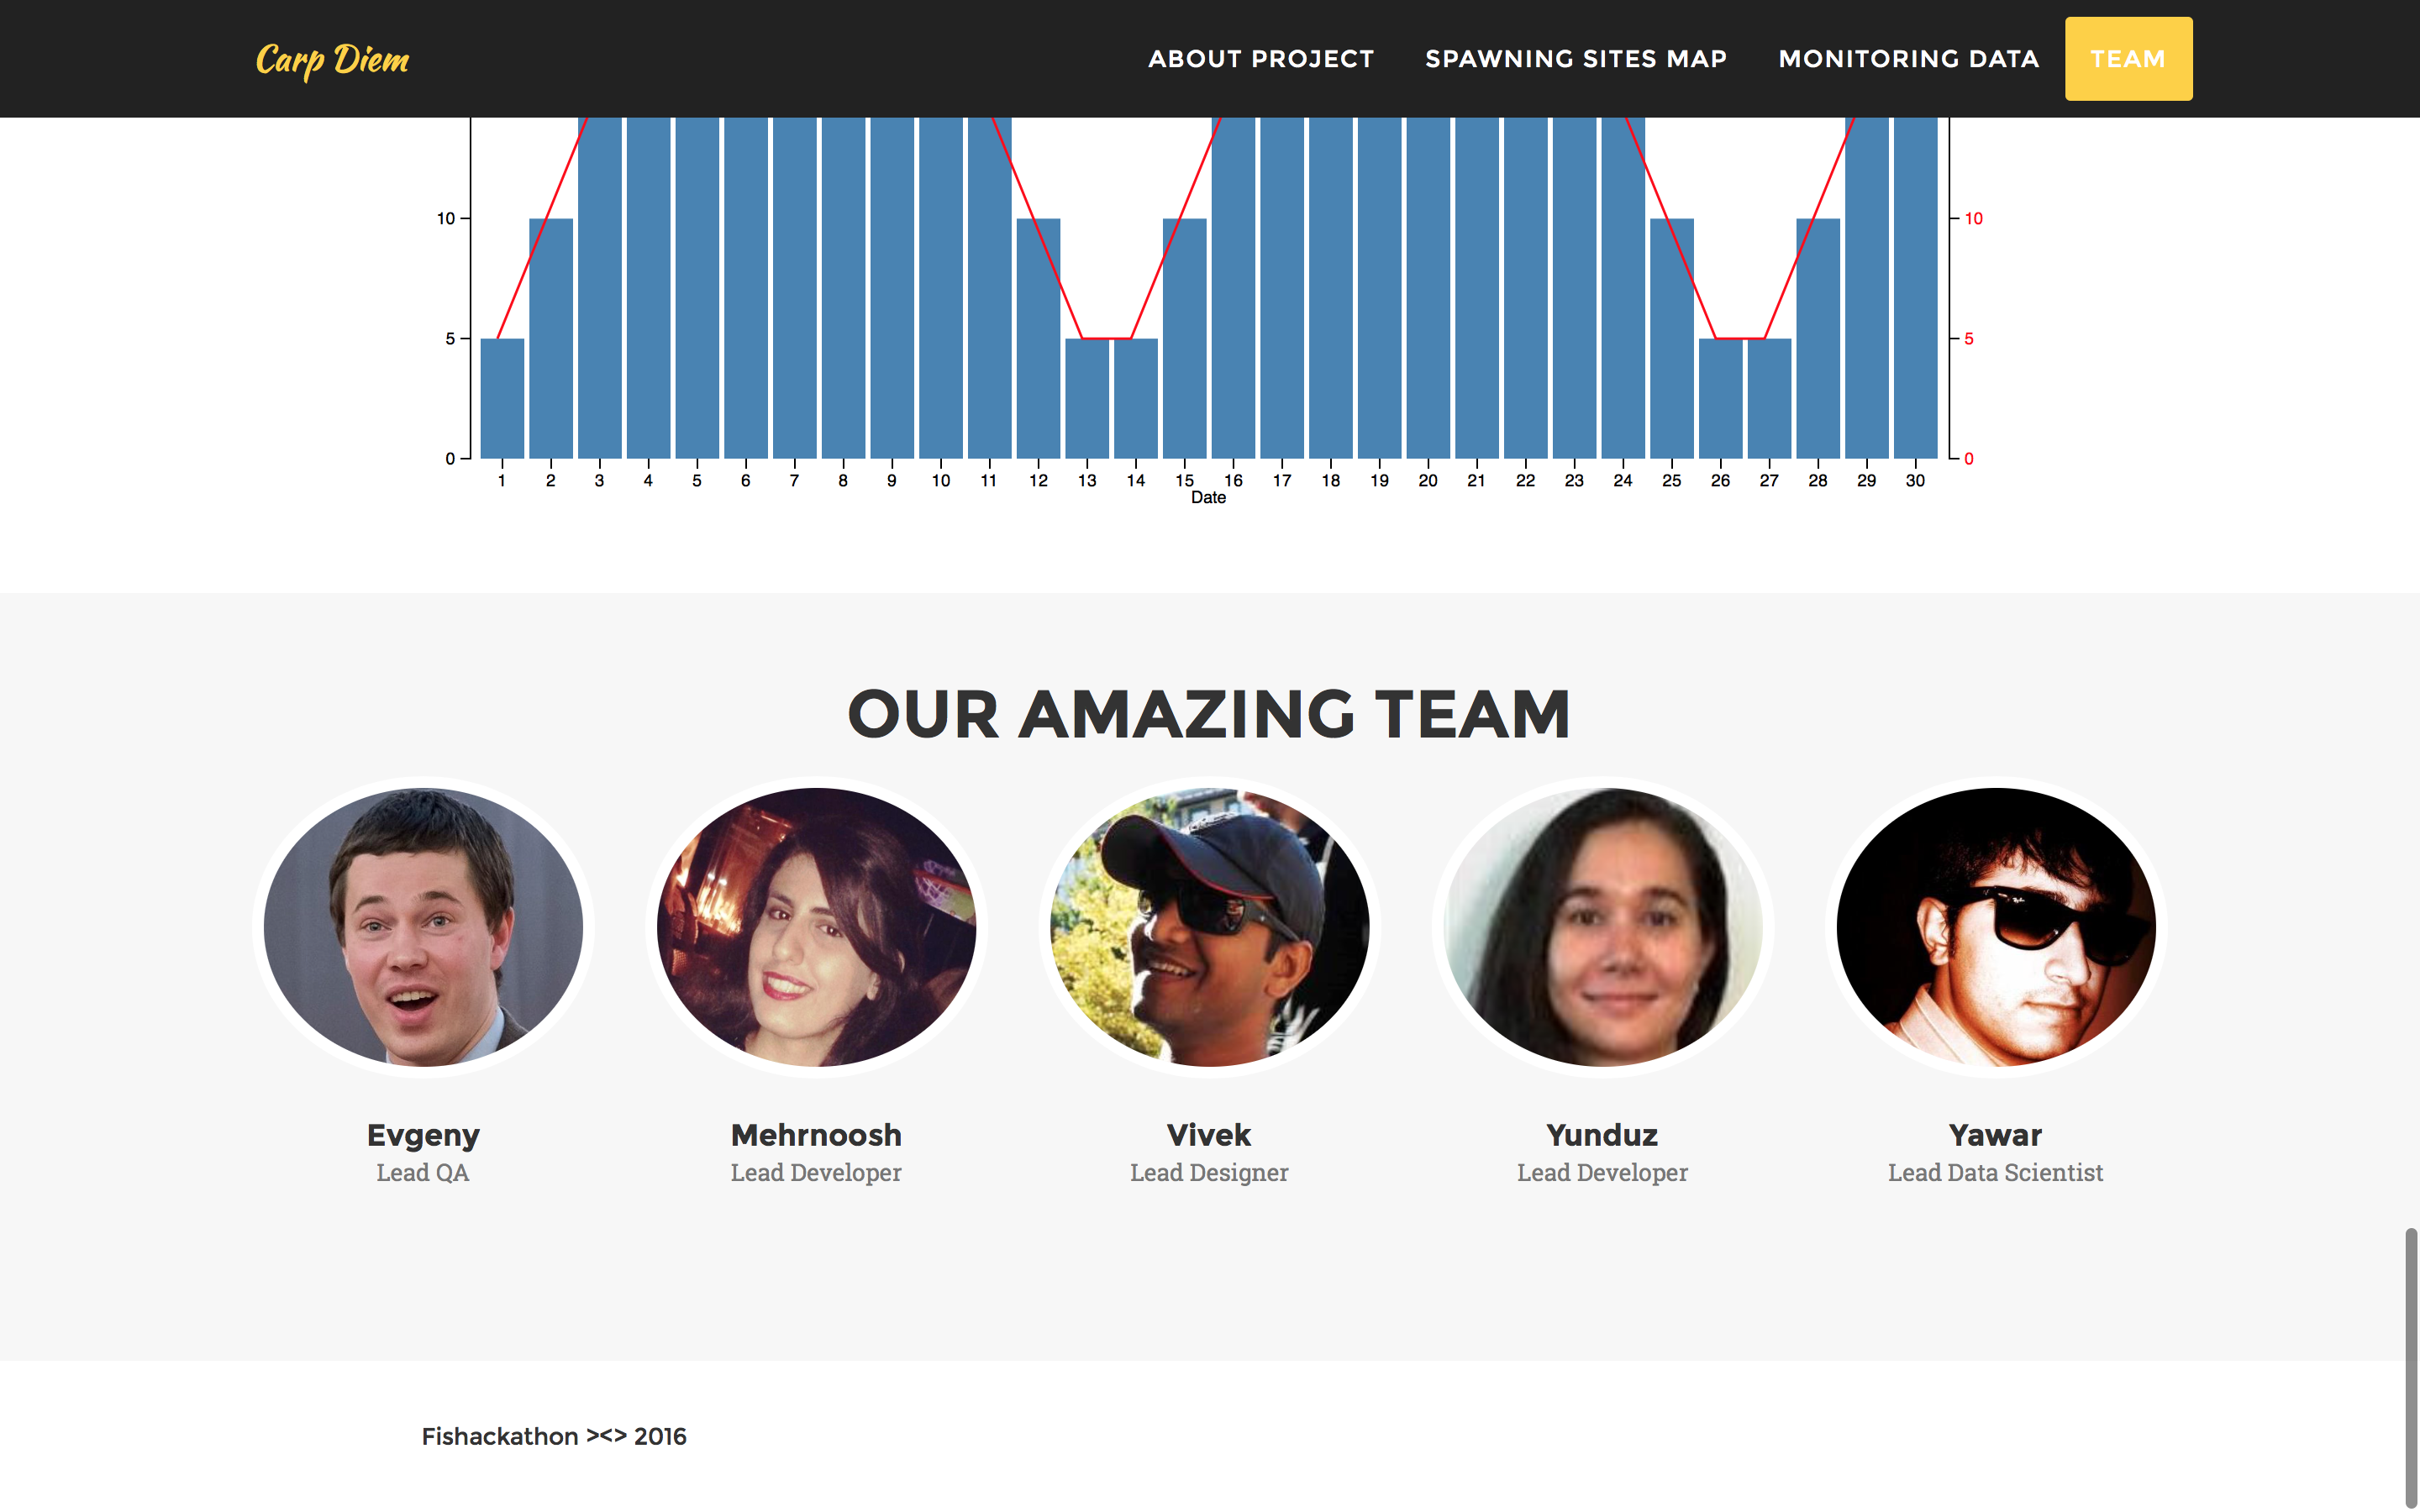The width and height of the screenshot is (2420, 1512).
Task: Click the Carp Diem logo
Action: coord(332,60)
